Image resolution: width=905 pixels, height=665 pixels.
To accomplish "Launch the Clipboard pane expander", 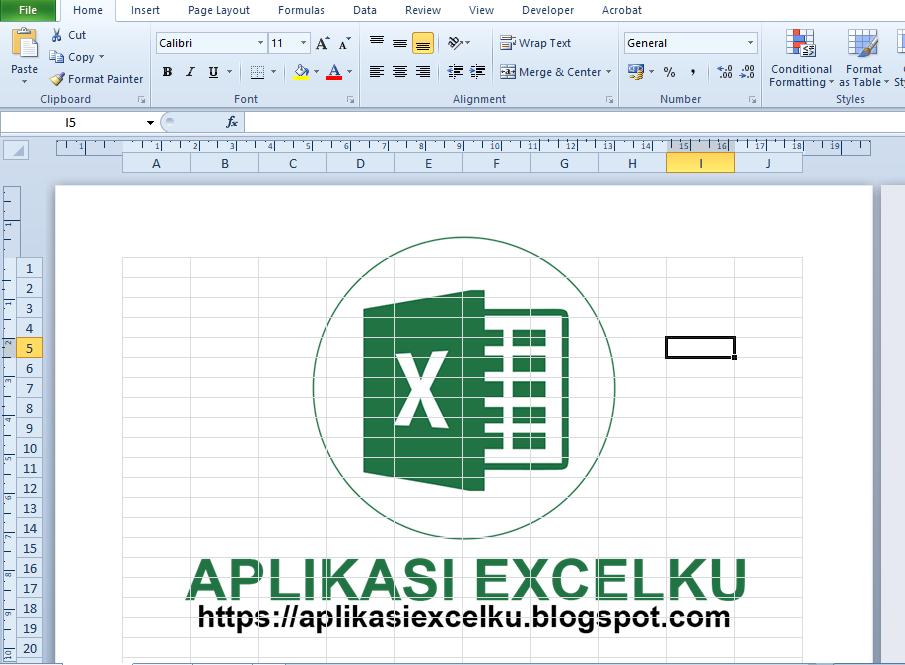I will 141,100.
